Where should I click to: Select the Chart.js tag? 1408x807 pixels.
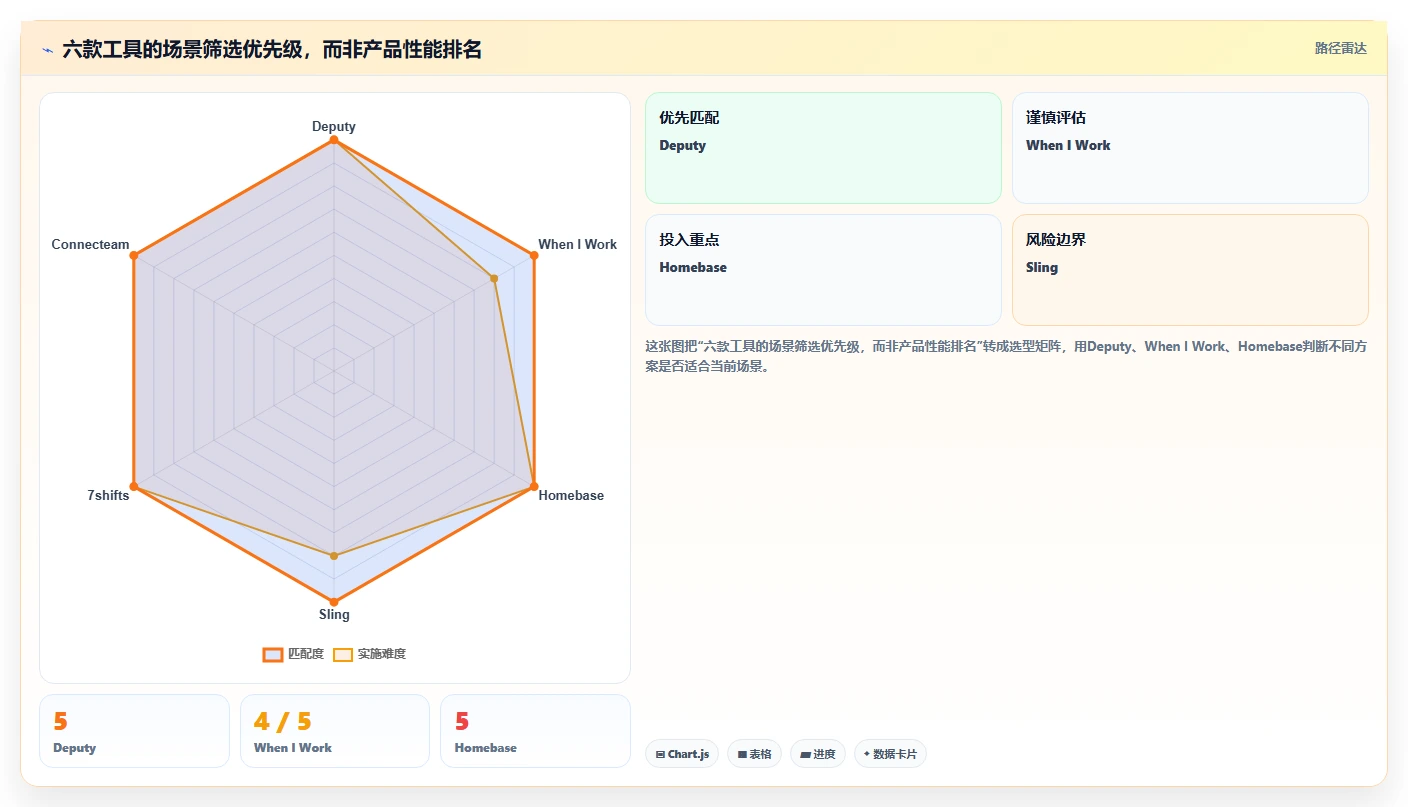[x=682, y=754]
